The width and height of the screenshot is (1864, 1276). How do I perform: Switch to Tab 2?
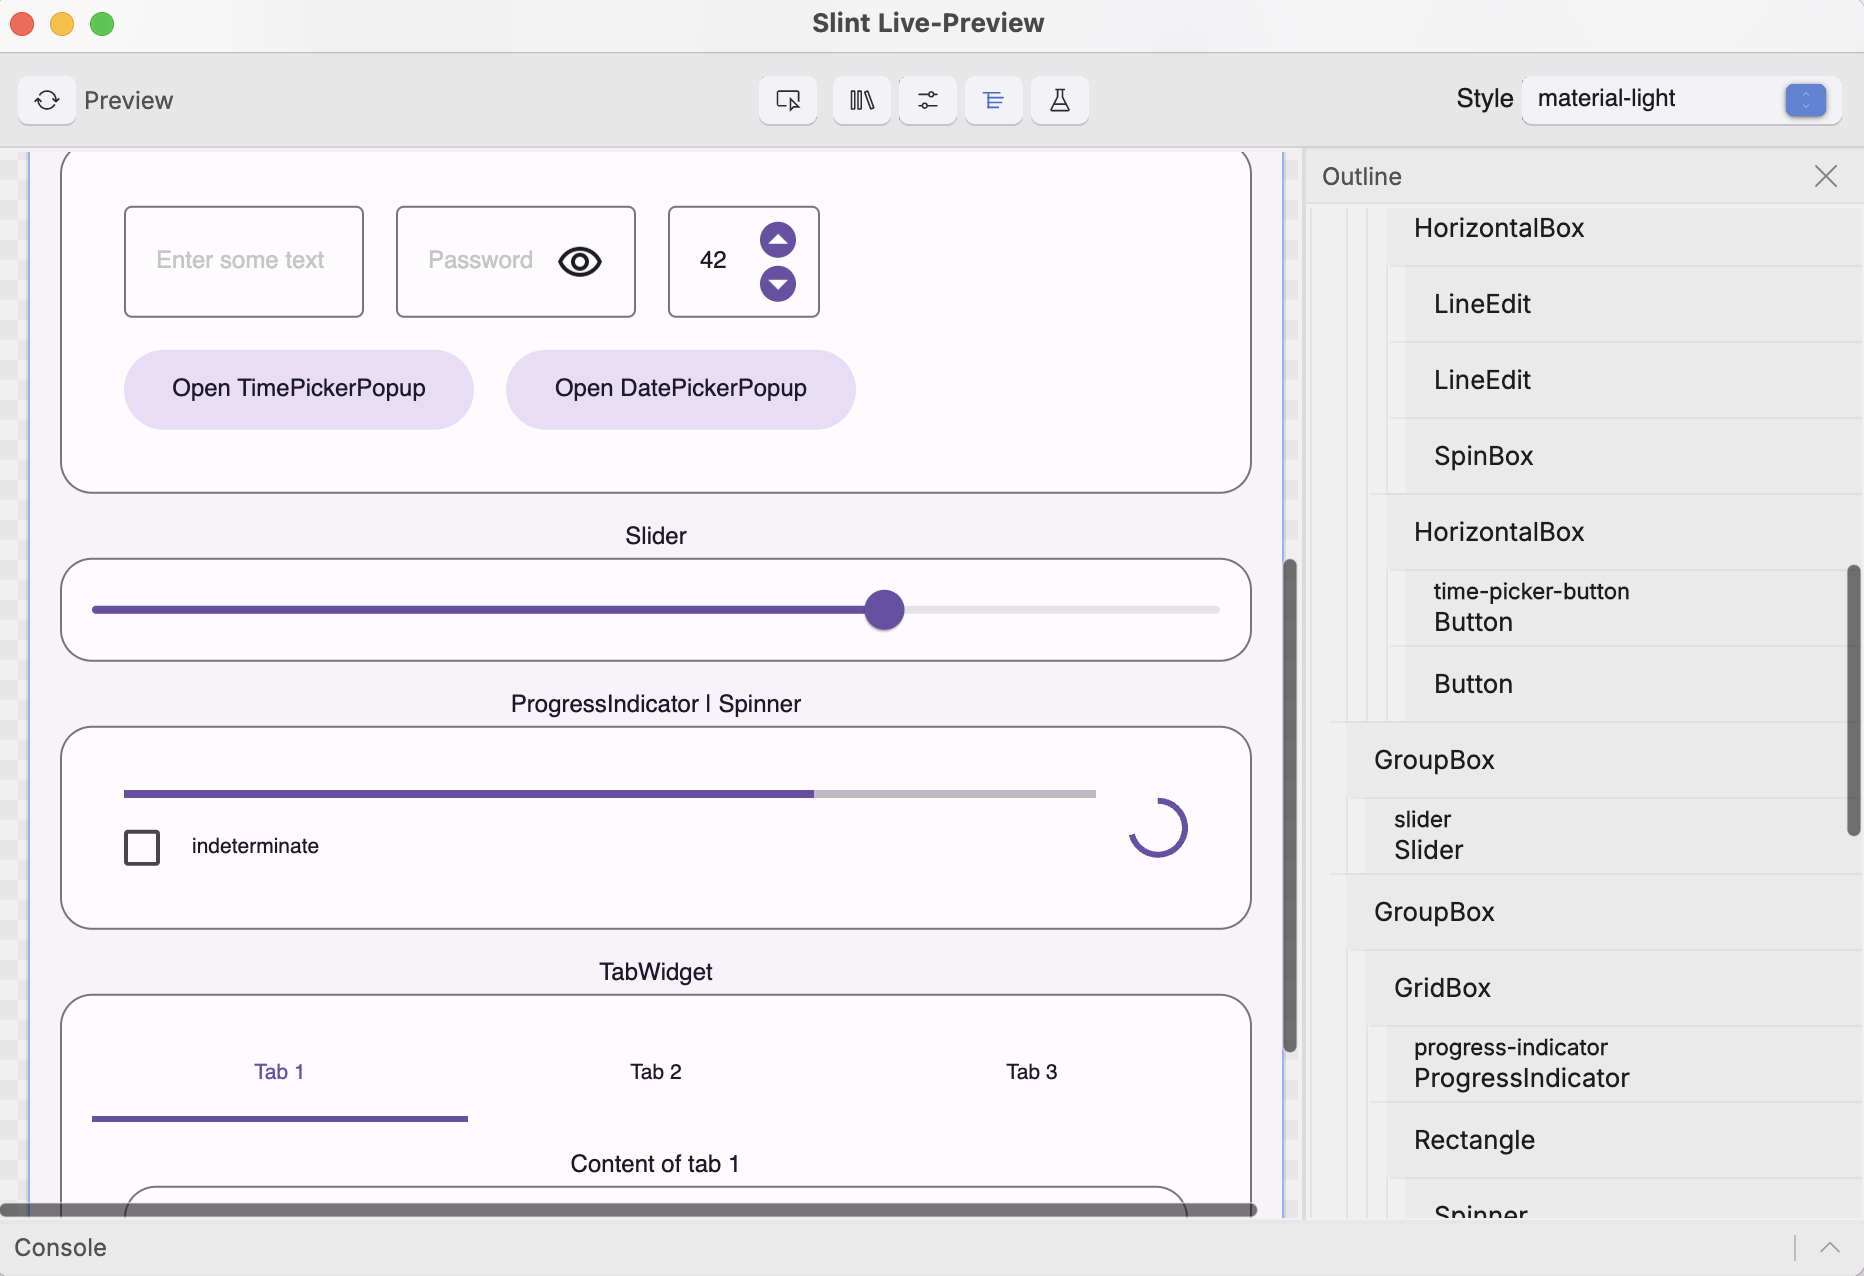coord(655,1071)
